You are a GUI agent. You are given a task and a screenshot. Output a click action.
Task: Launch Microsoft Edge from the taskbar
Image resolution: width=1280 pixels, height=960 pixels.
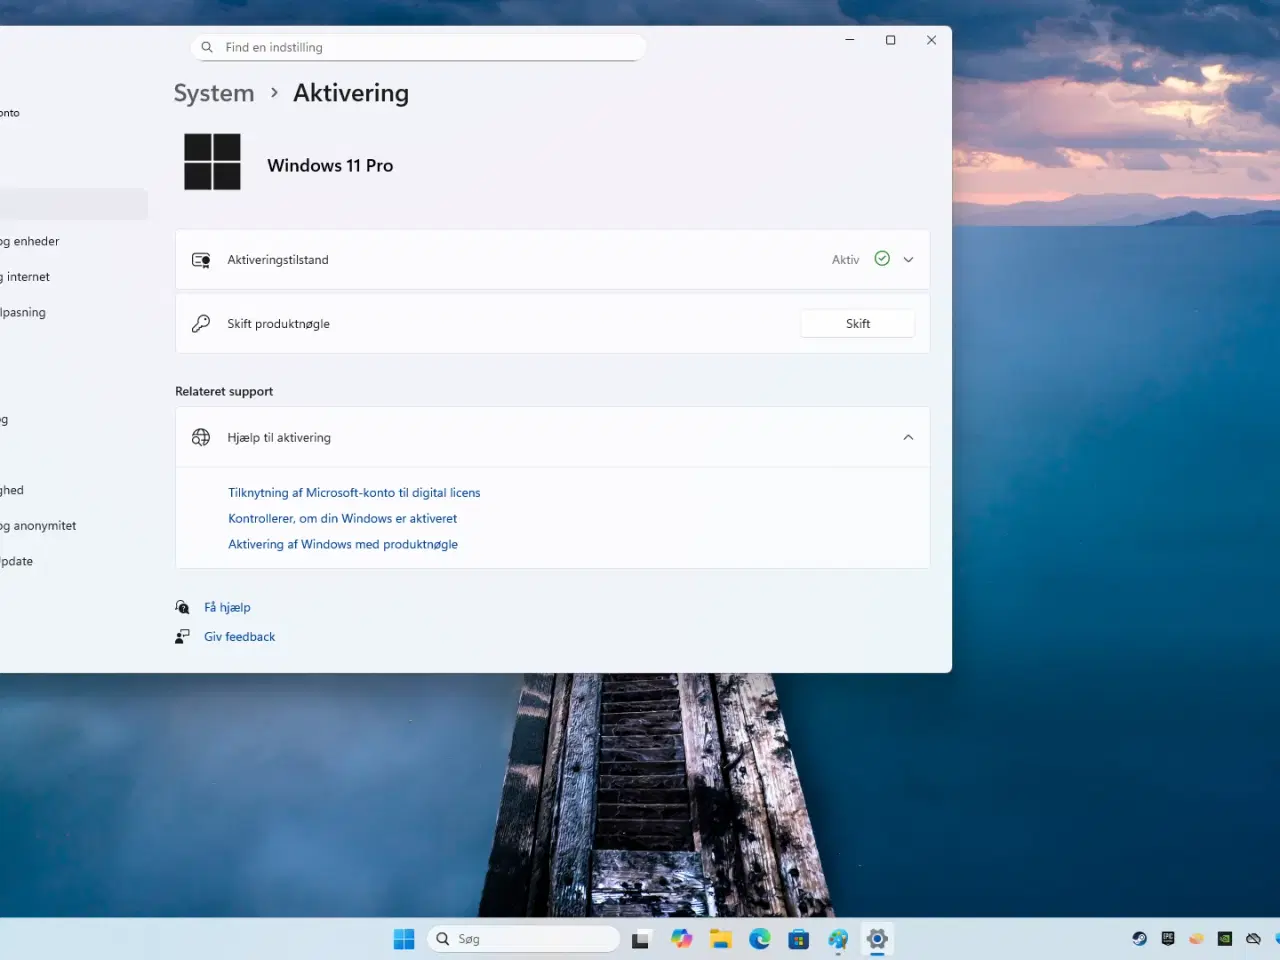click(760, 939)
